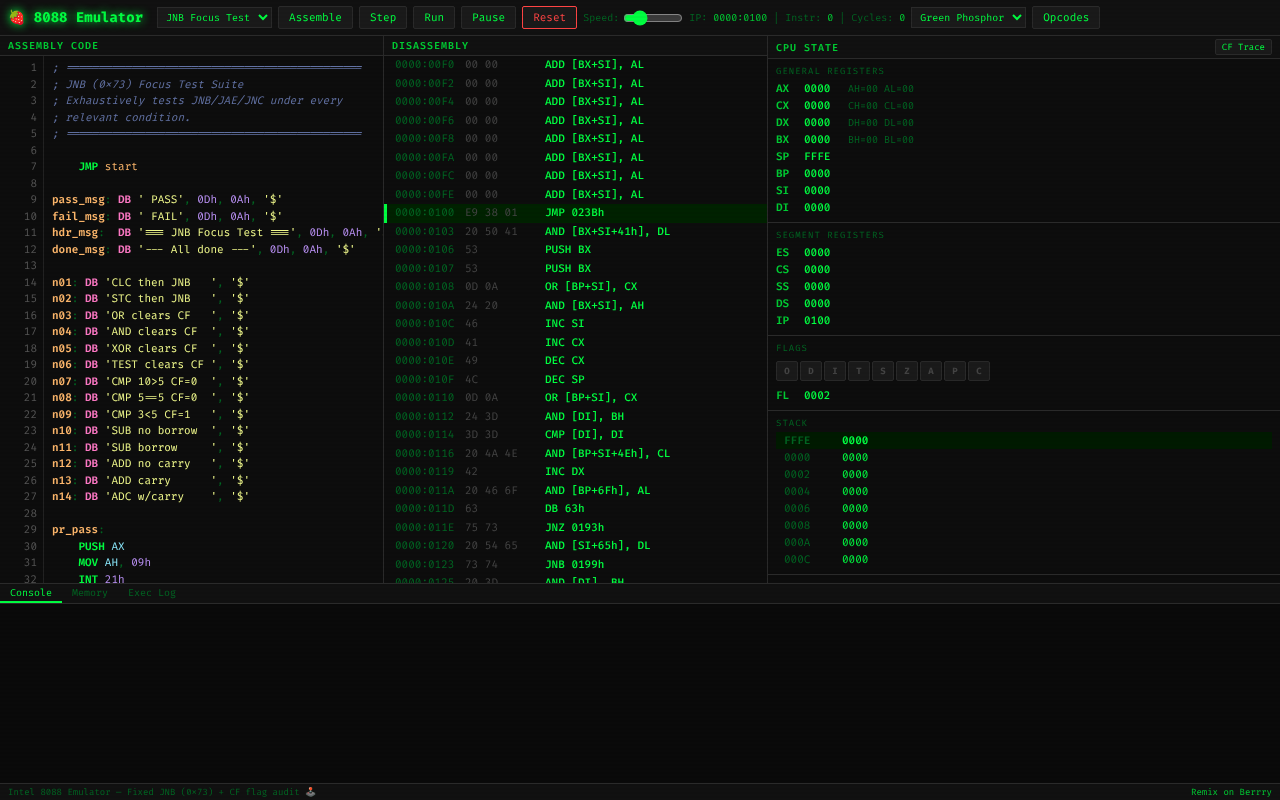This screenshot has height=800, width=1280.
Task: Select the JNZ 0193h disassembly row
Action: point(575,527)
